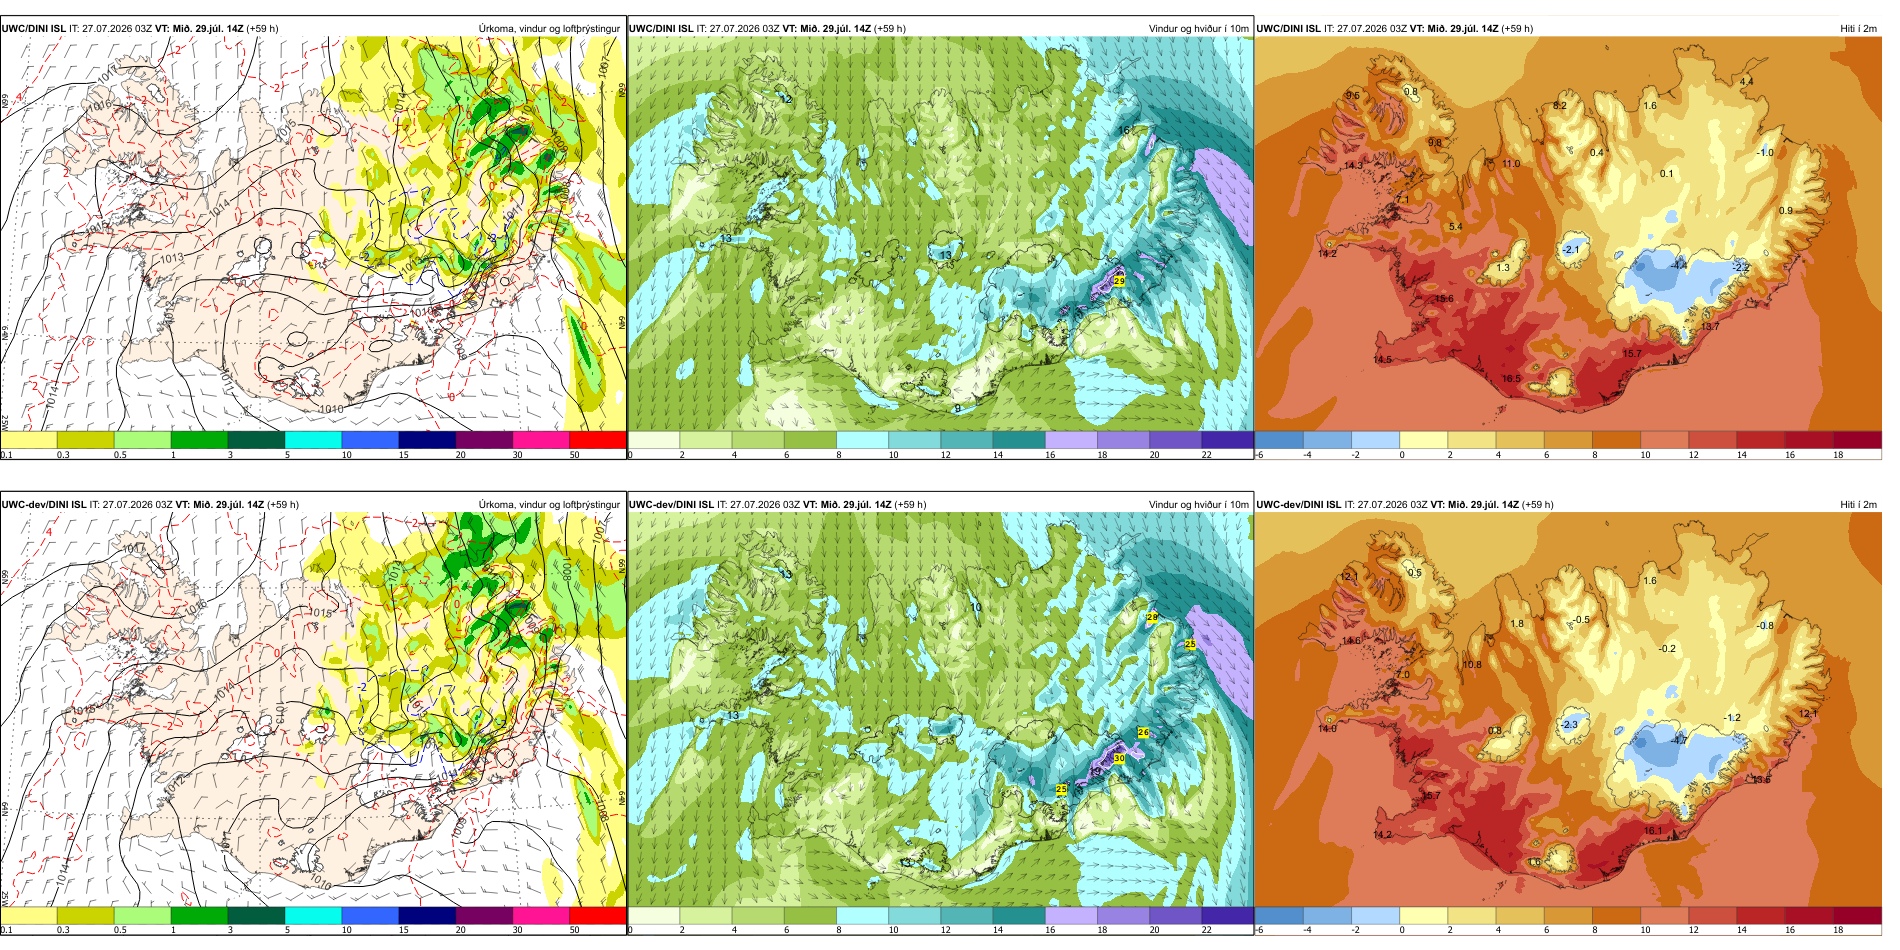The image size is (1900, 950).
Task: Click the -4.7 glacier temperature on UWC-dev temperature map
Action: point(1678,740)
